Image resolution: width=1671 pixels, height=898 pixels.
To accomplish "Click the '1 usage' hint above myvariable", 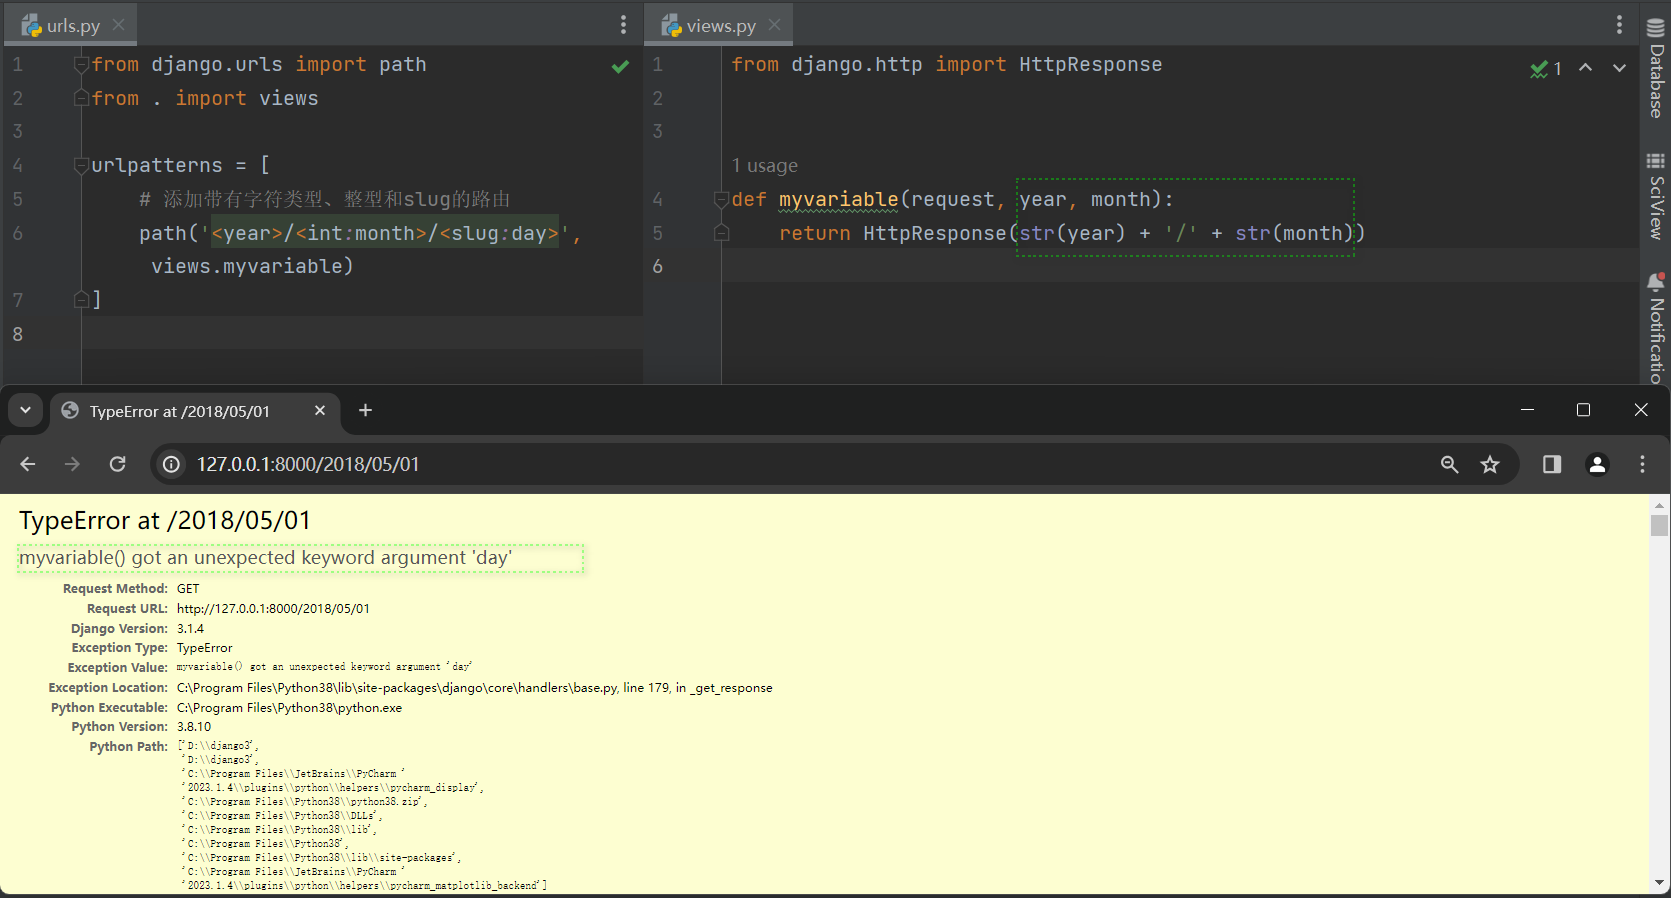I will click(764, 165).
